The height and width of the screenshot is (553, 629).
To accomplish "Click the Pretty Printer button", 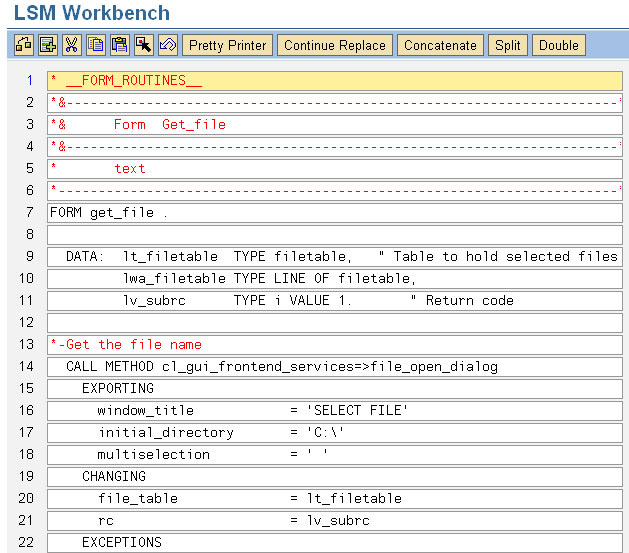I will click(227, 45).
